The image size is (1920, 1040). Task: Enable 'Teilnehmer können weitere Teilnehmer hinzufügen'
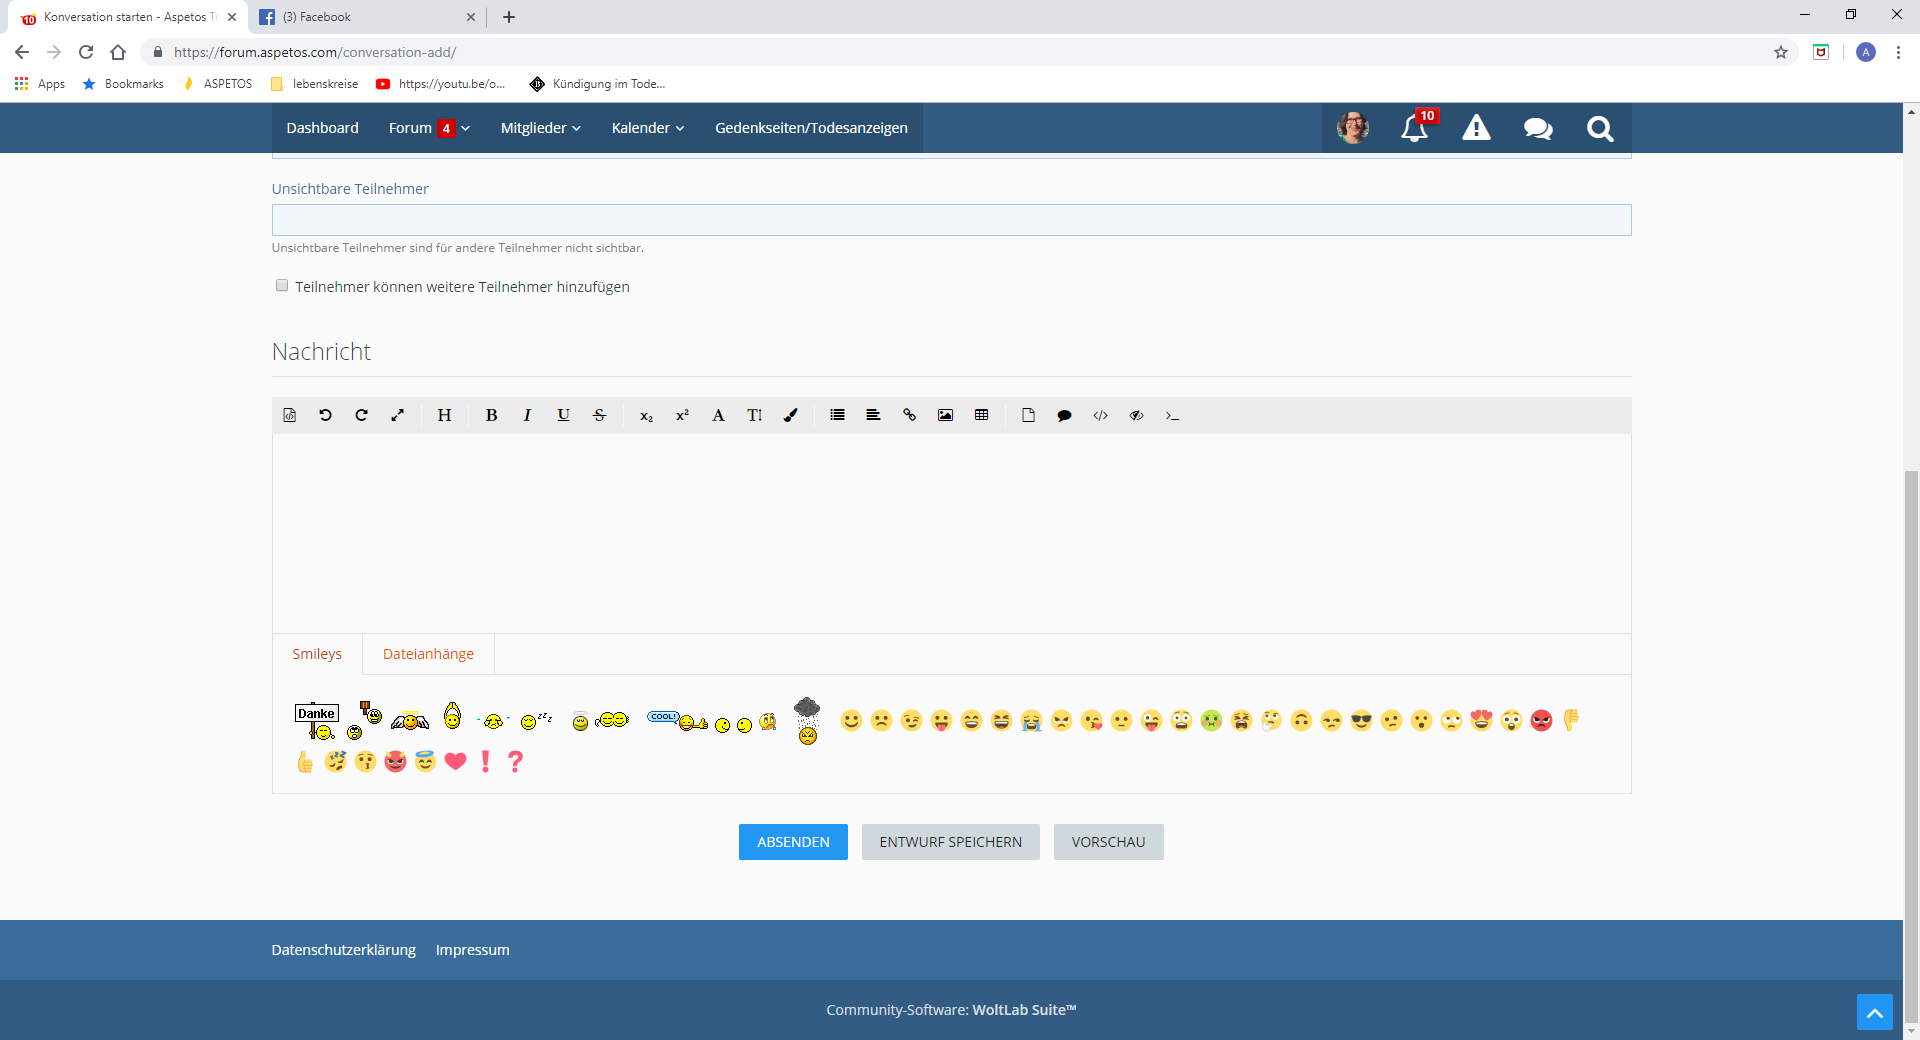[x=282, y=286]
